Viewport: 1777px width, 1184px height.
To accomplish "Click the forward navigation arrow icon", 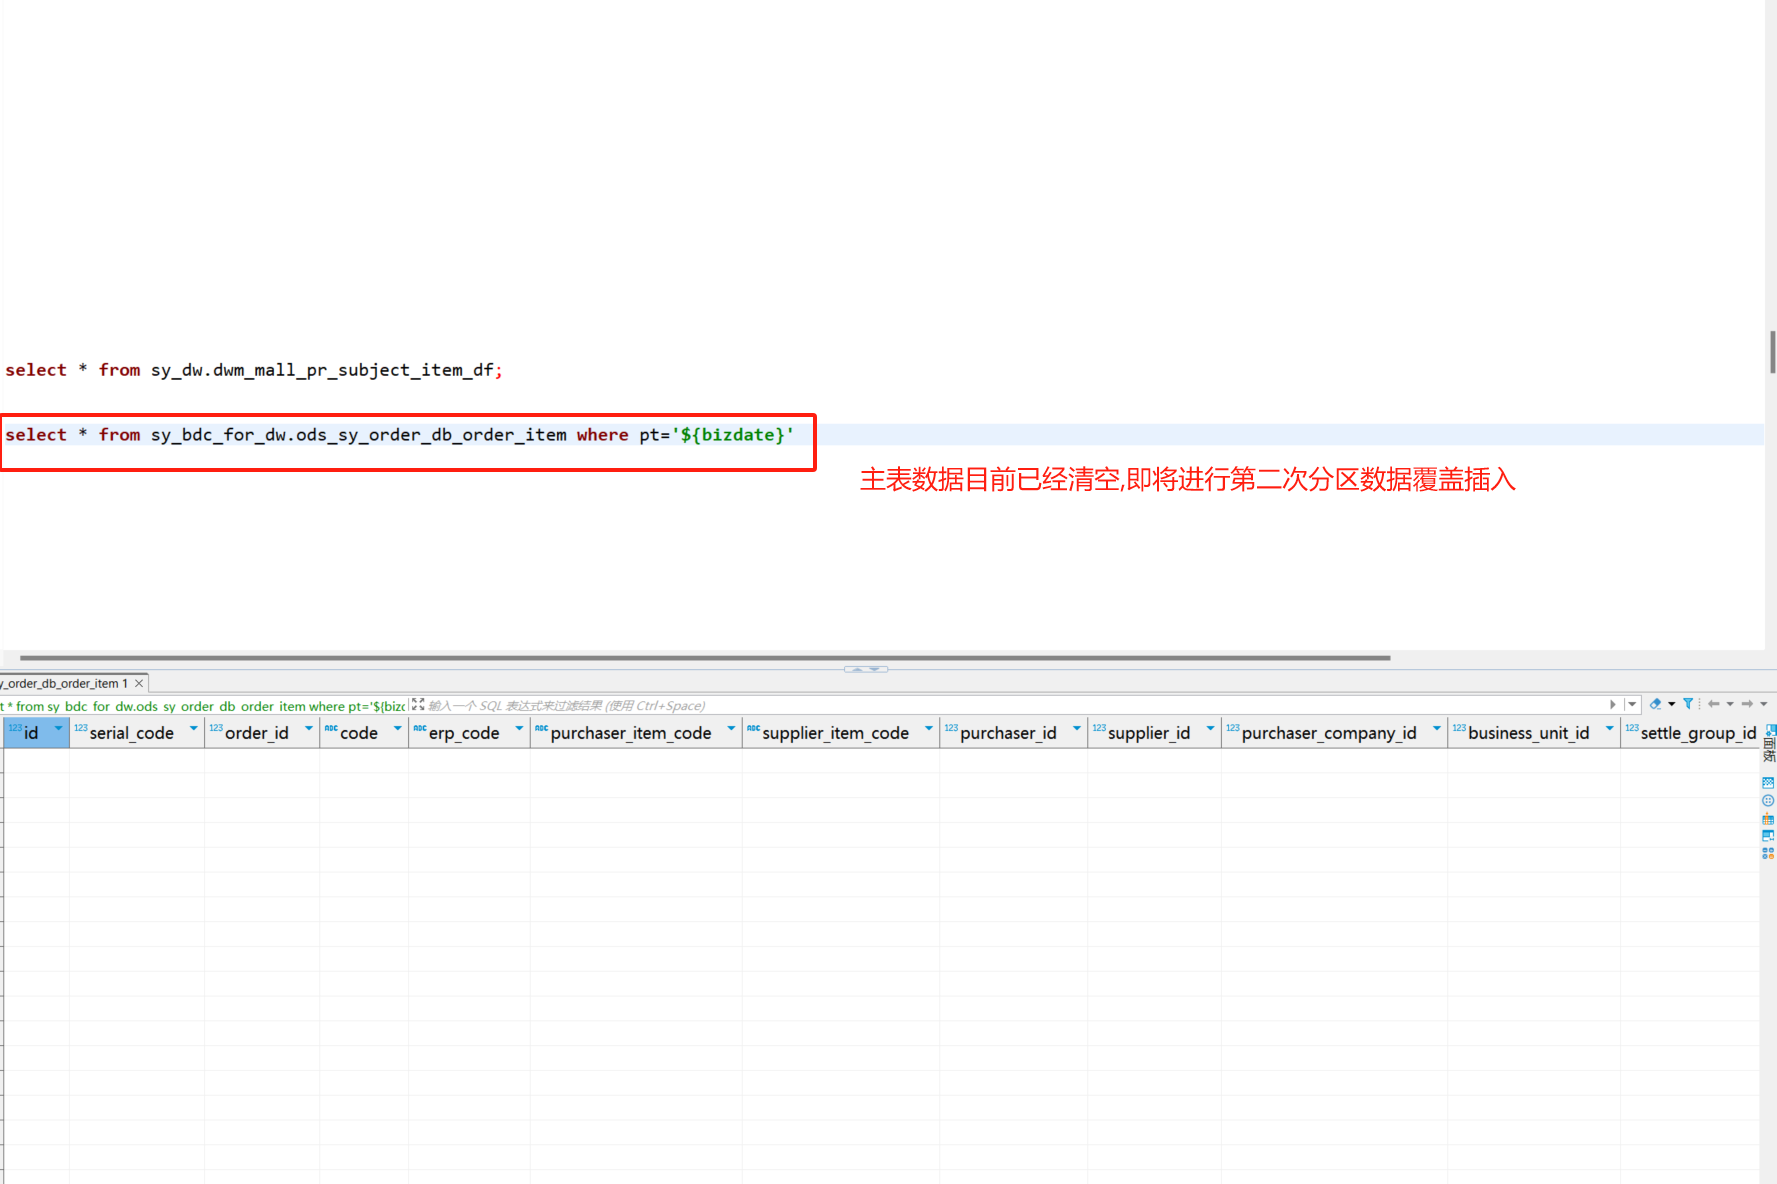I will point(1747,704).
